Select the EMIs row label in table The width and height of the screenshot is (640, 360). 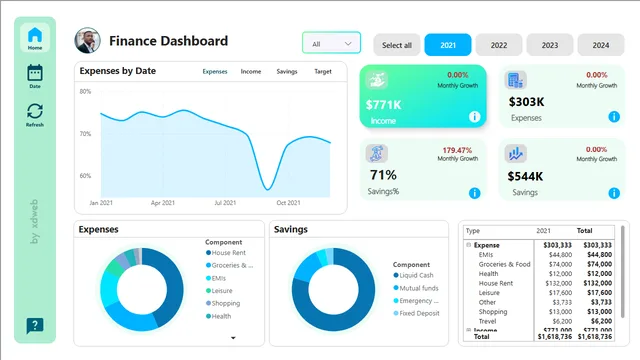486,255
